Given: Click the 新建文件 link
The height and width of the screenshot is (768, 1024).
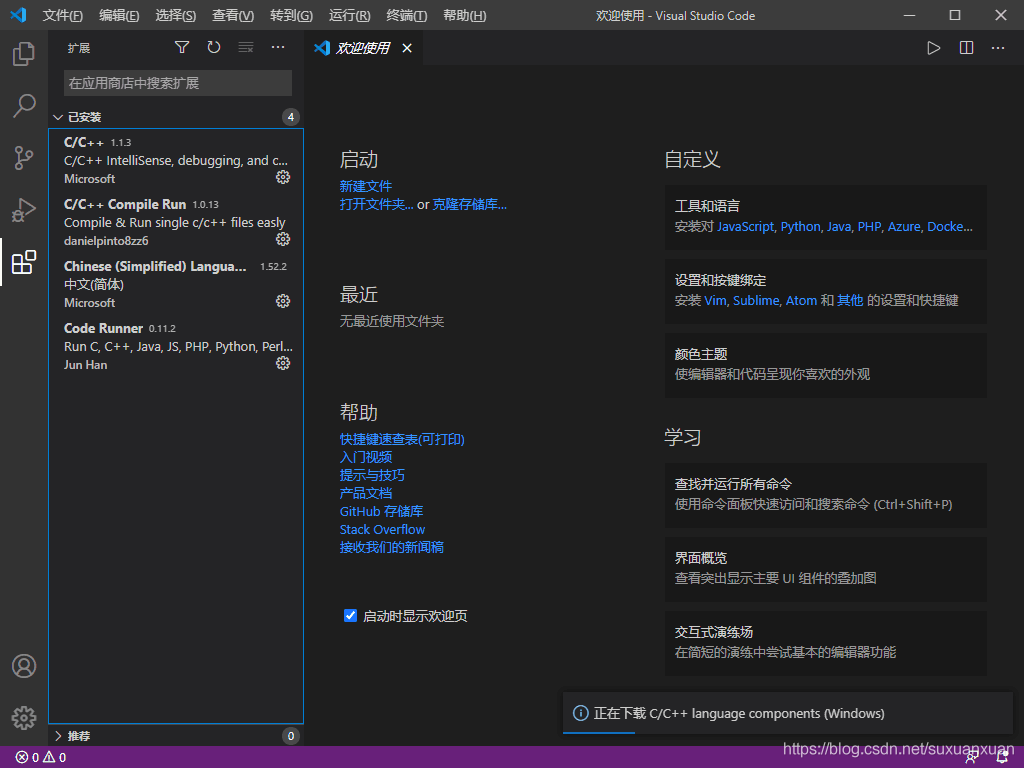Looking at the screenshot, I should (366, 186).
